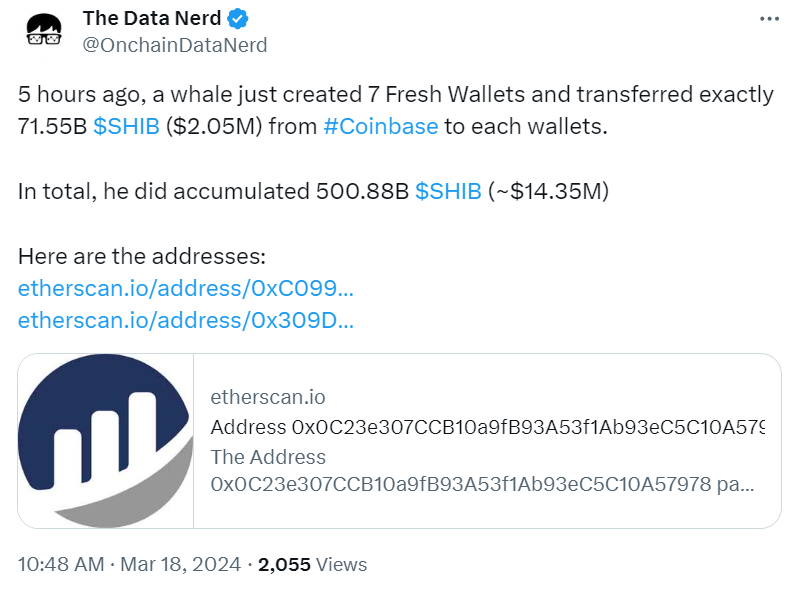Open the etherscan 0xC099 address link
This screenshot has height=591, width=801.
(x=186, y=288)
